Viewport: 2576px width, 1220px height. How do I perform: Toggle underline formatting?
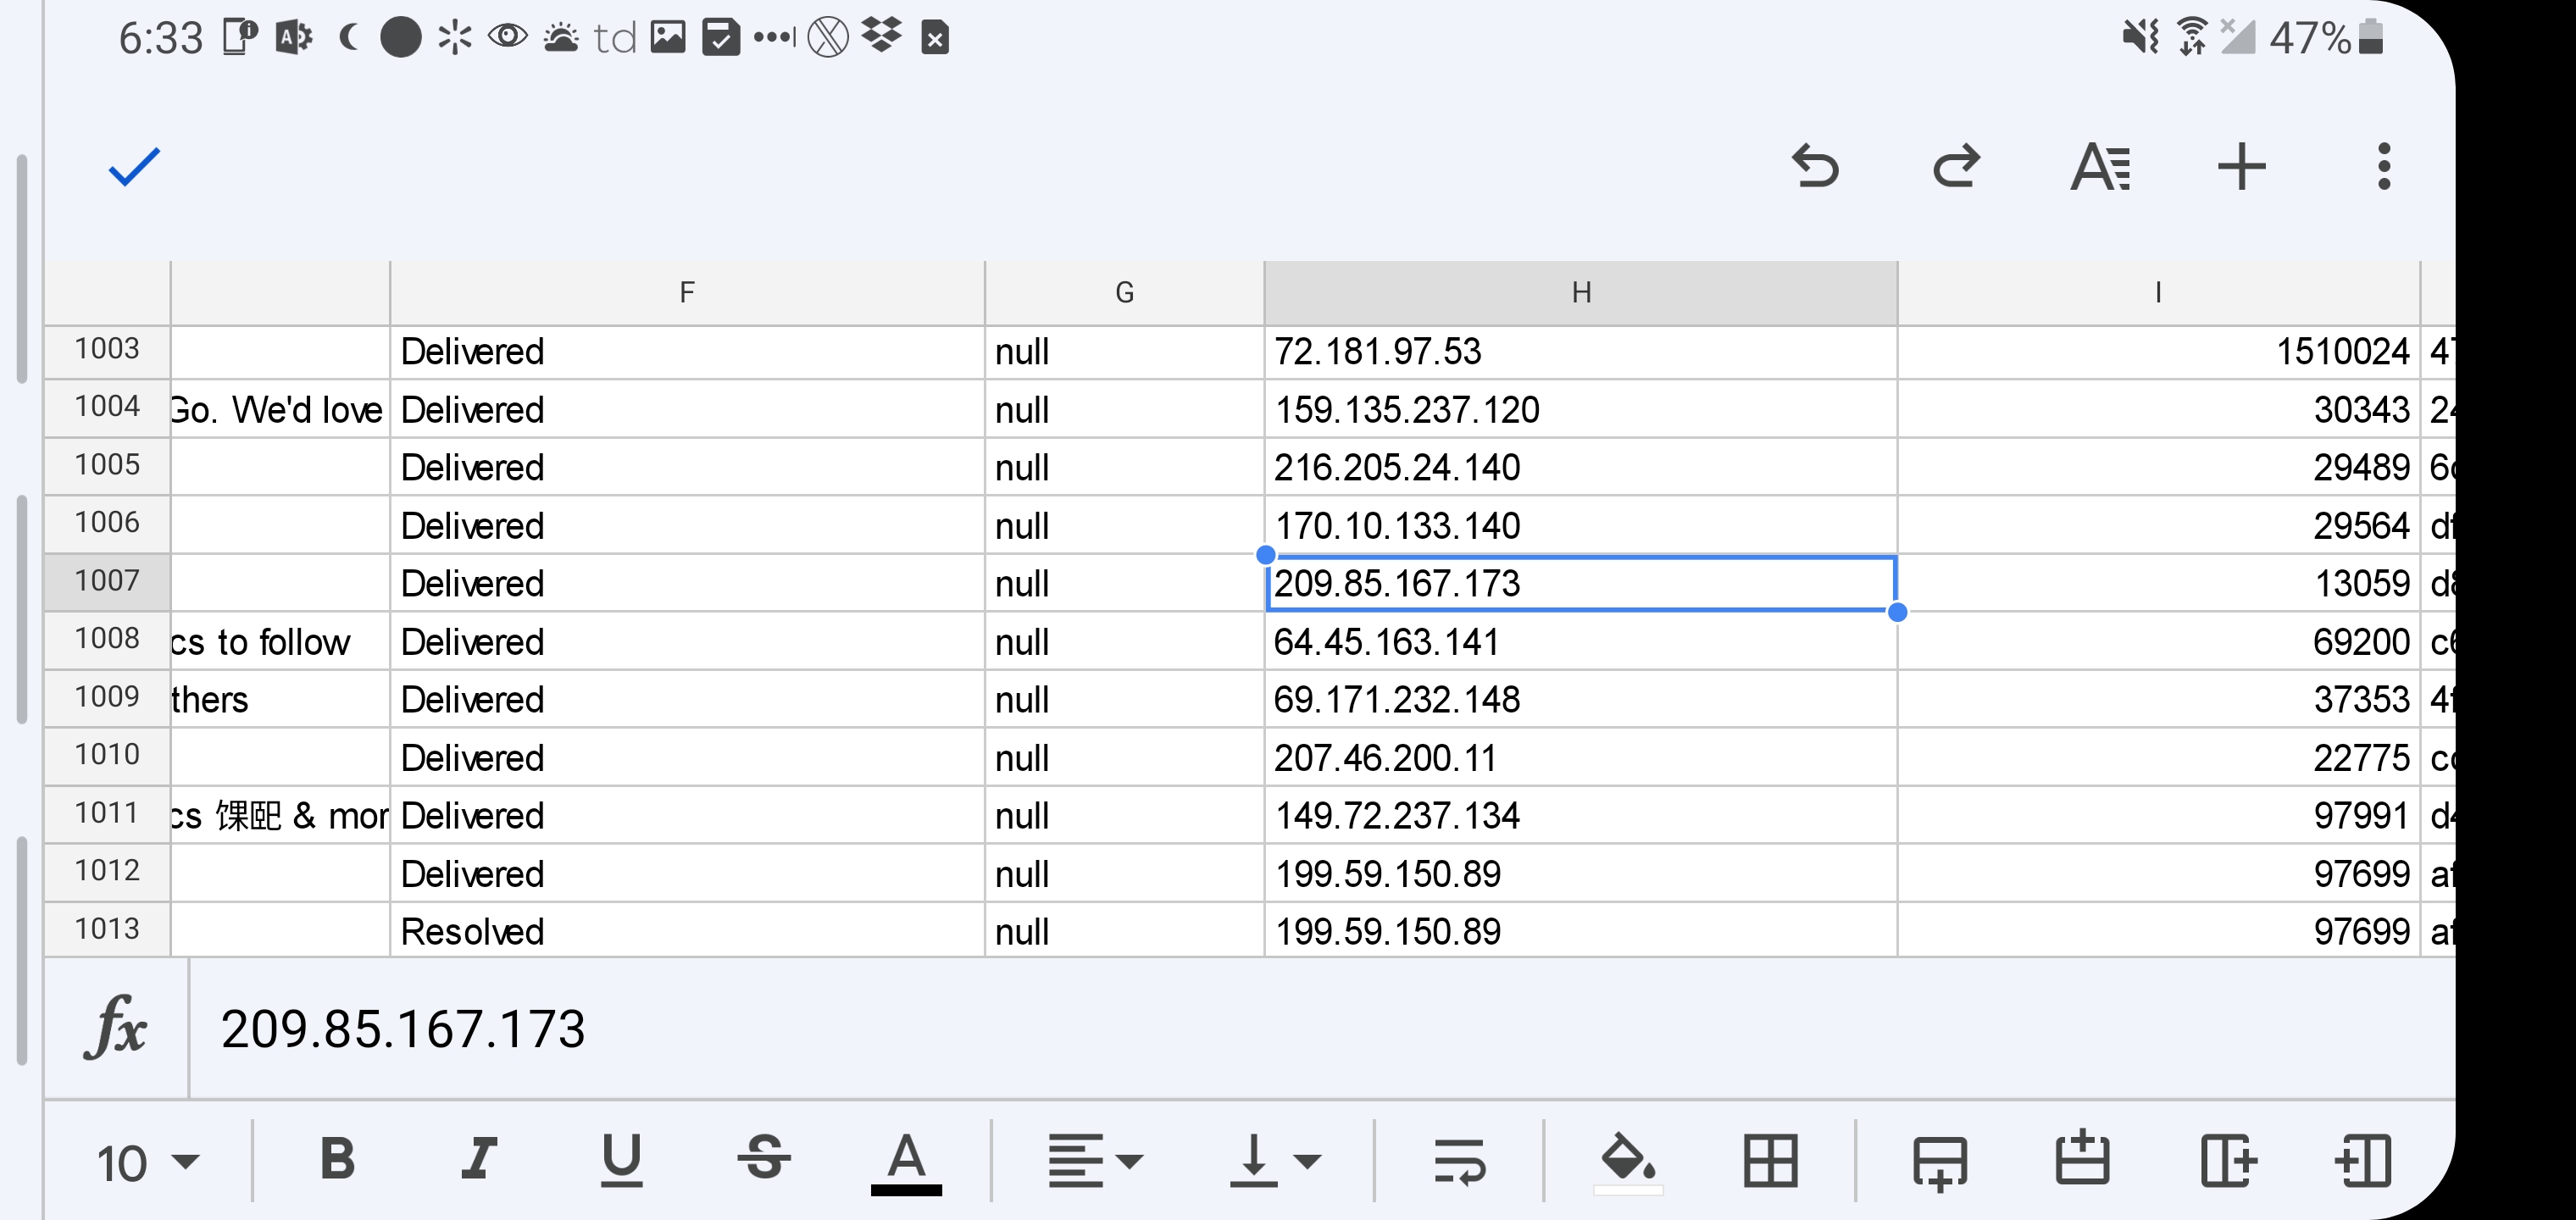[621, 1160]
